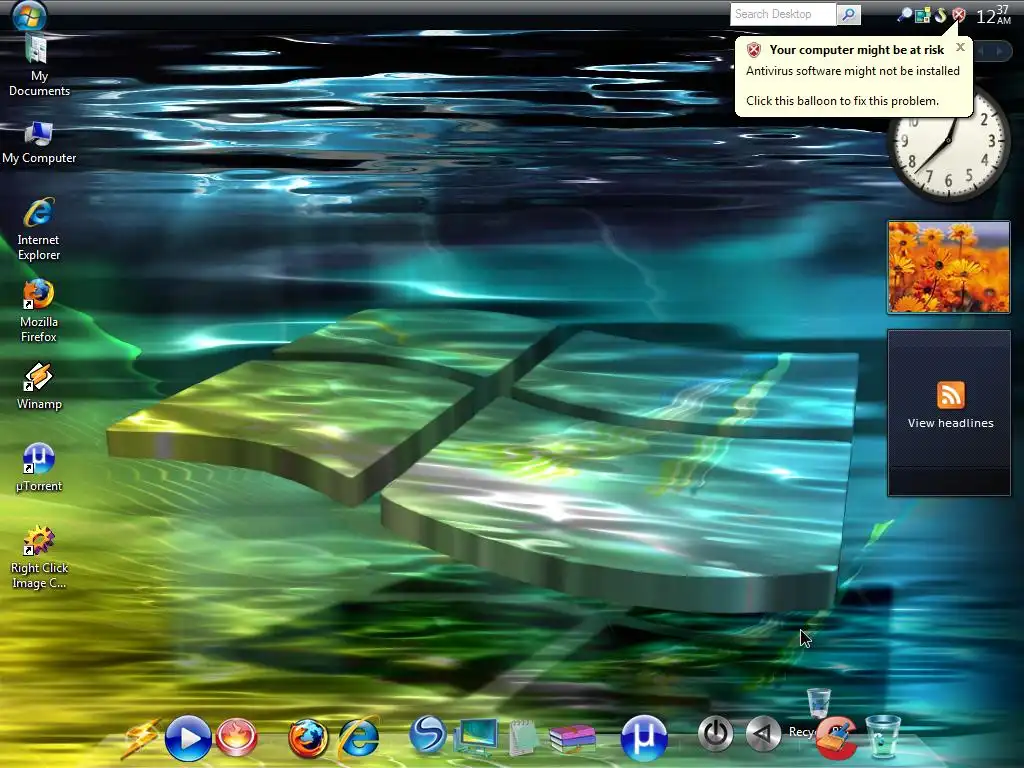Launch µTorrent from the bottom dock
This screenshot has width=1024, height=768.
[644, 738]
